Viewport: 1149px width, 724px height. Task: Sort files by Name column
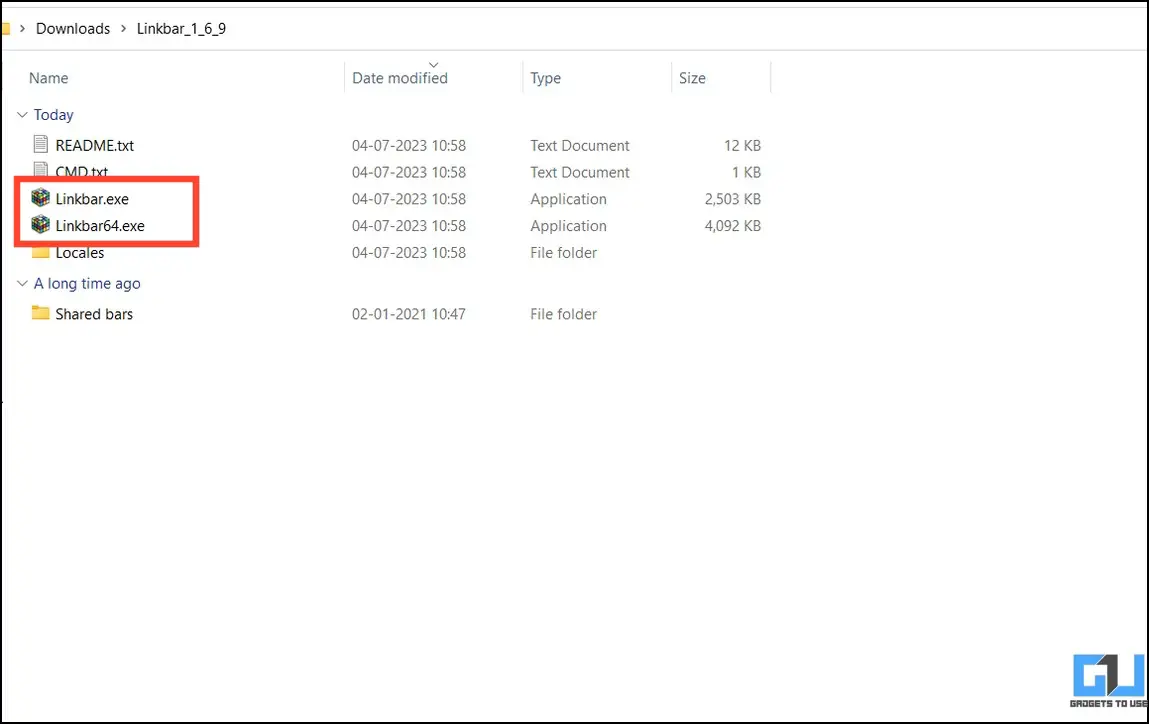pyautogui.click(x=48, y=78)
